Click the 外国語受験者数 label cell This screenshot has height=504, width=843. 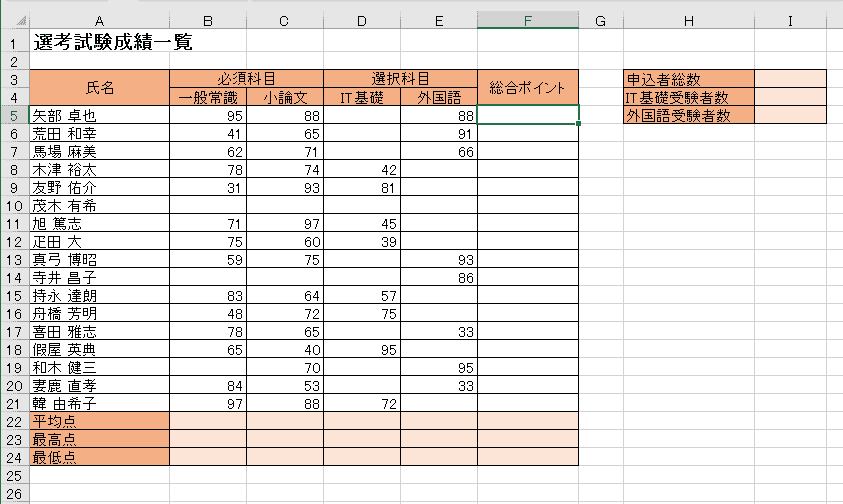(x=689, y=115)
